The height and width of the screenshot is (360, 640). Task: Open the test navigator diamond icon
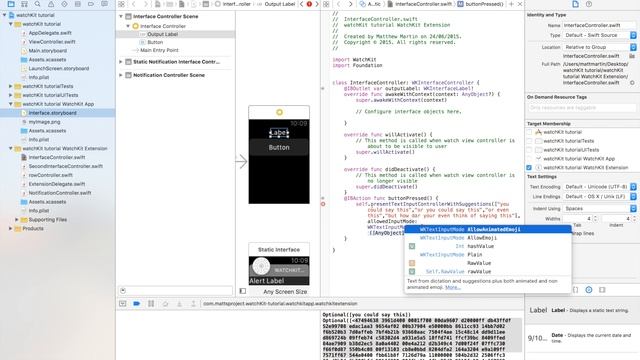(x=64, y=4)
